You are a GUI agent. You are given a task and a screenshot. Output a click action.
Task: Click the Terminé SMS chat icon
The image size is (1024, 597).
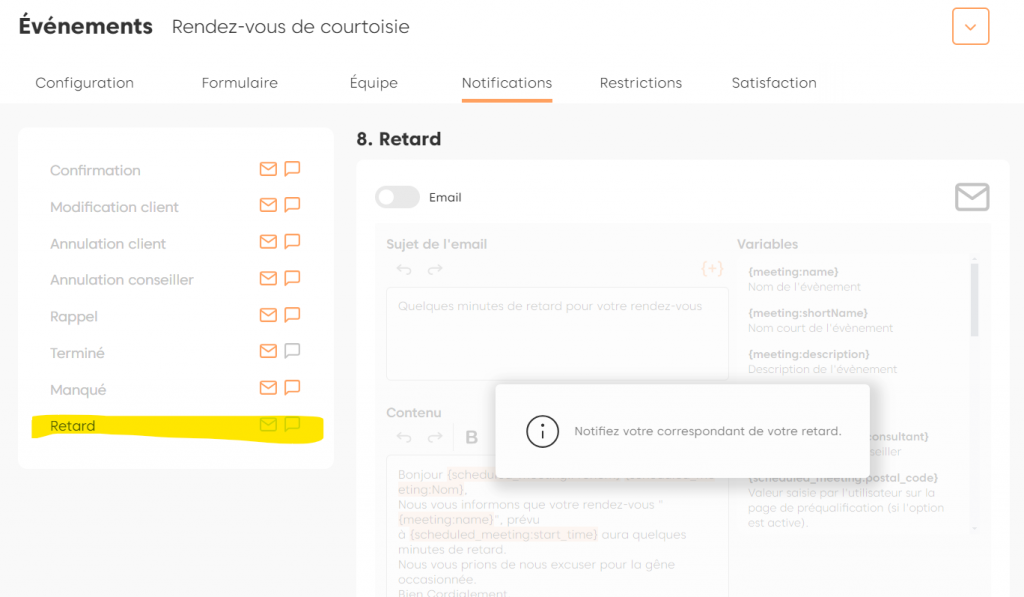(x=292, y=352)
